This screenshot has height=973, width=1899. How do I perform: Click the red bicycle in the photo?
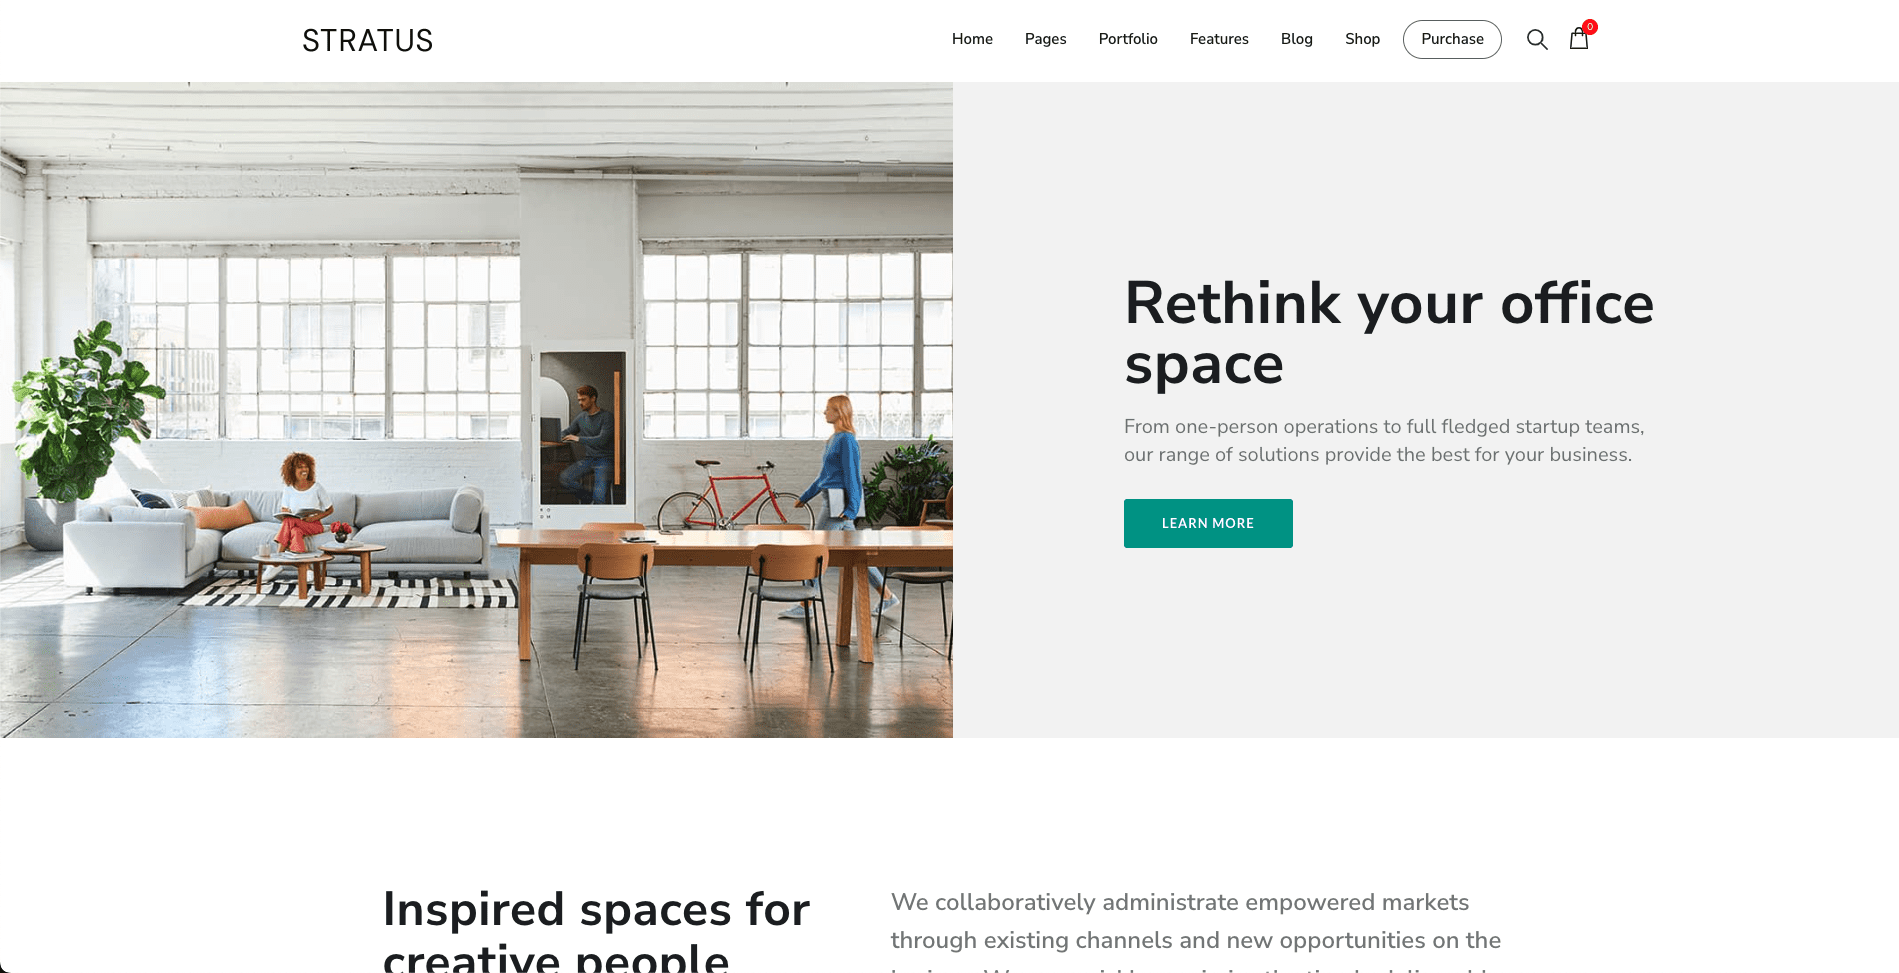(x=735, y=495)
